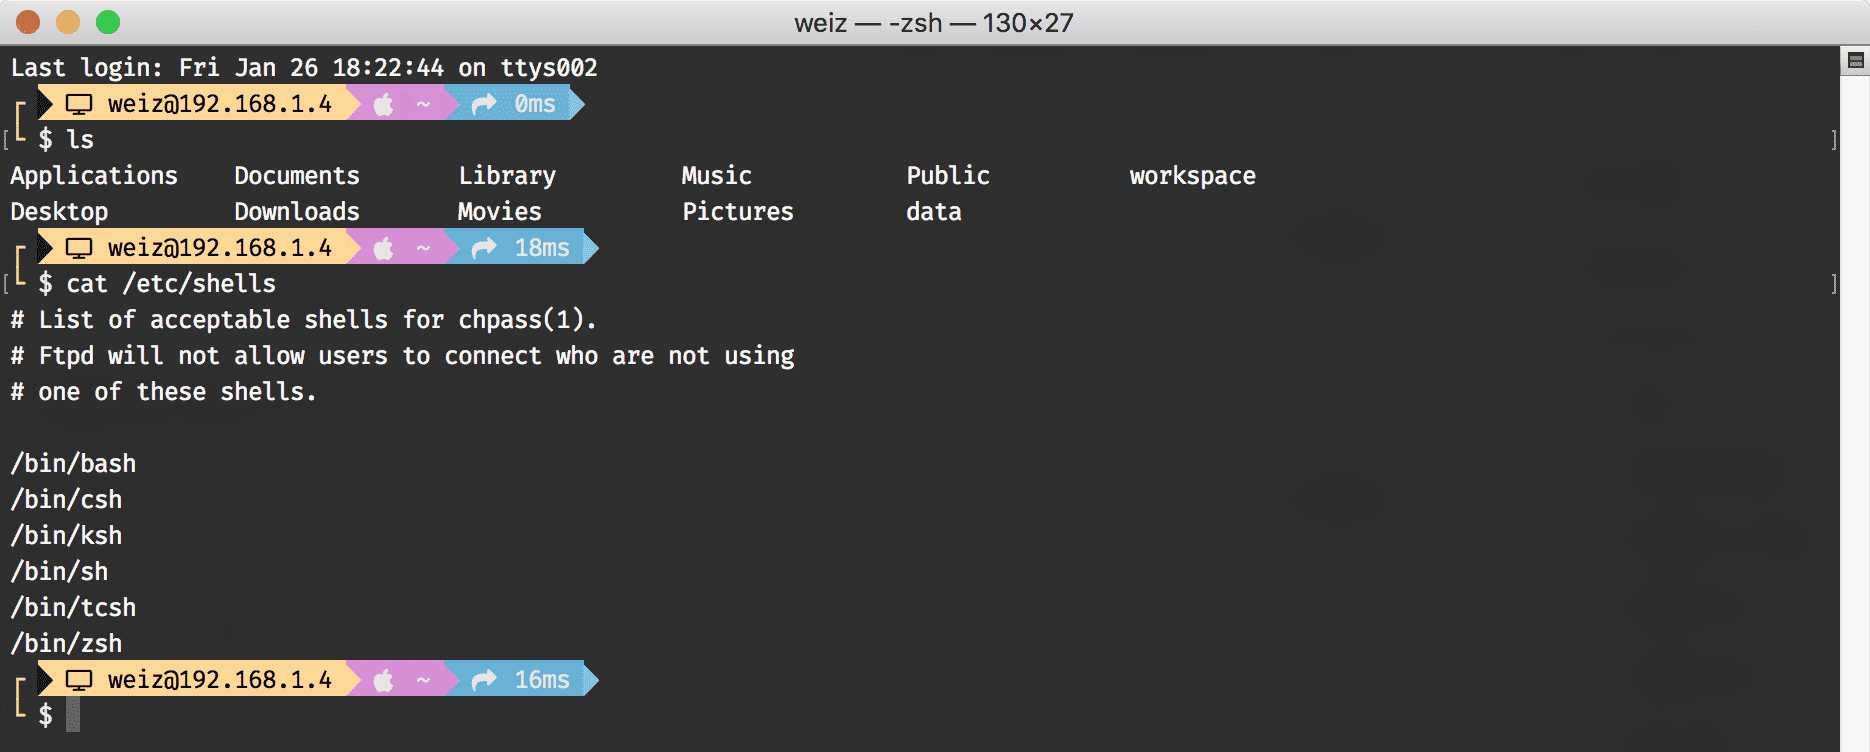
Task: Click the 'workspace' directory name
Action: [1192, 176]
